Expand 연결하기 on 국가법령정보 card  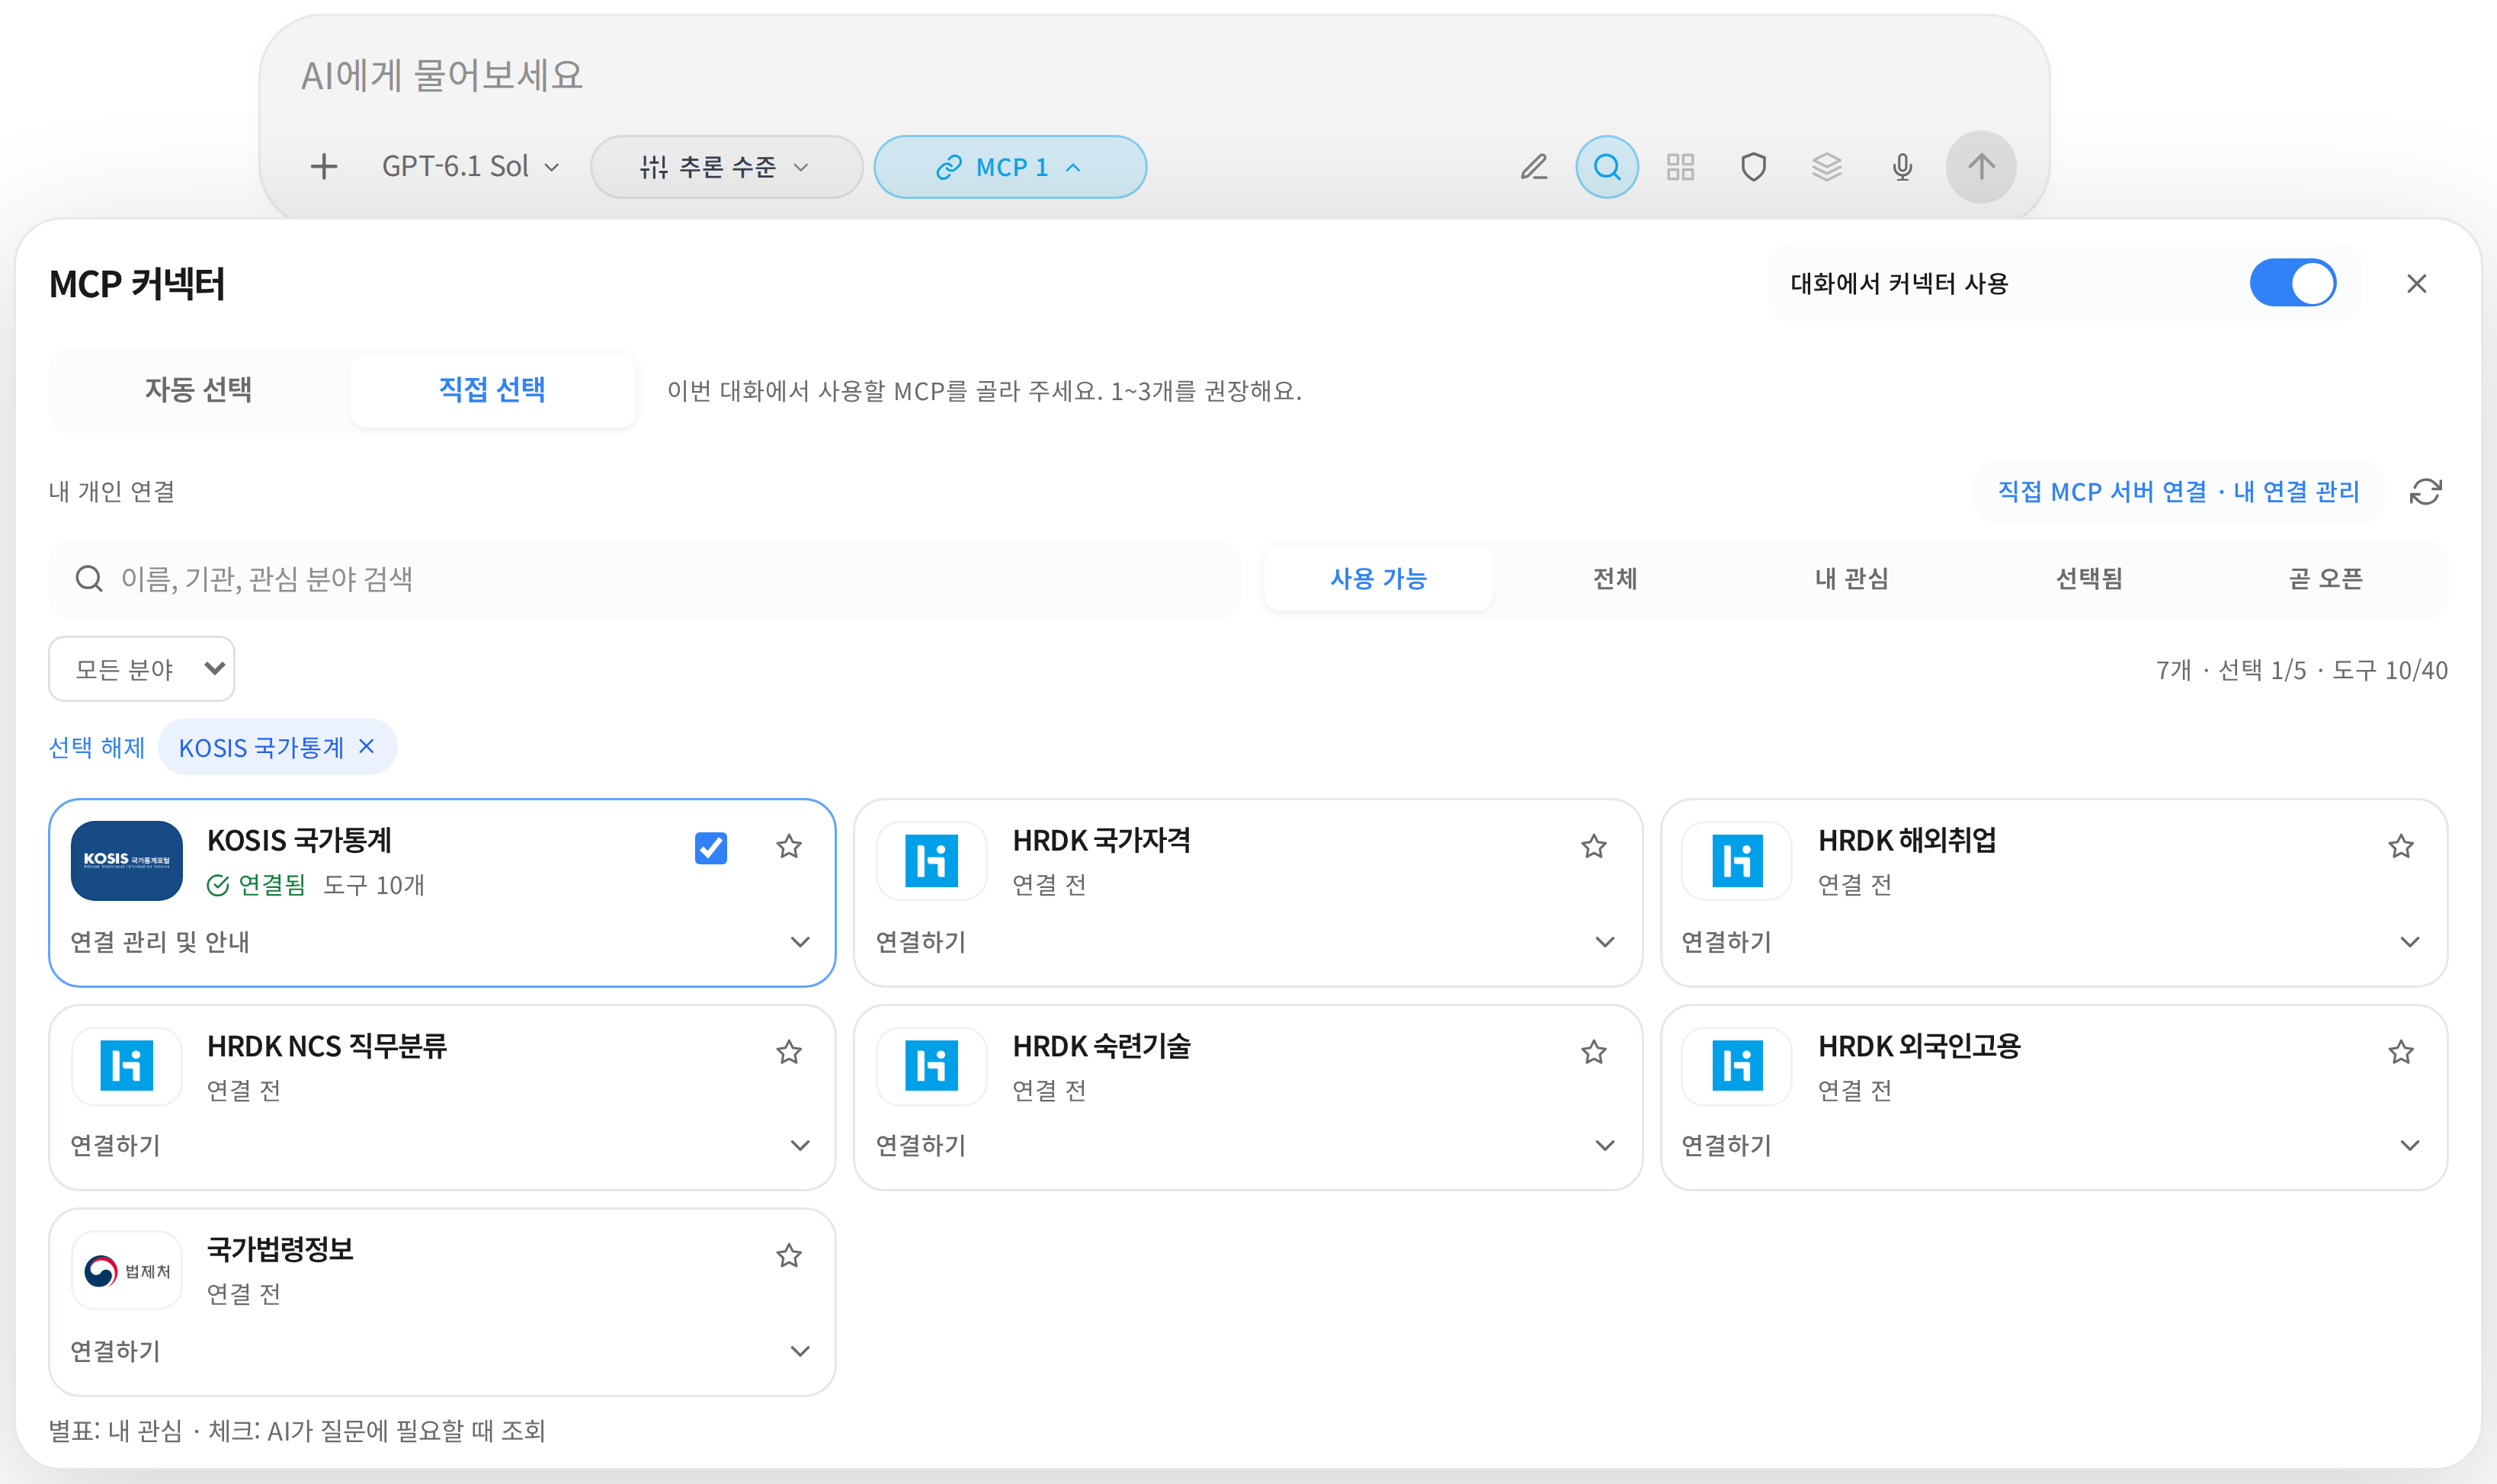coord(441,1352)
